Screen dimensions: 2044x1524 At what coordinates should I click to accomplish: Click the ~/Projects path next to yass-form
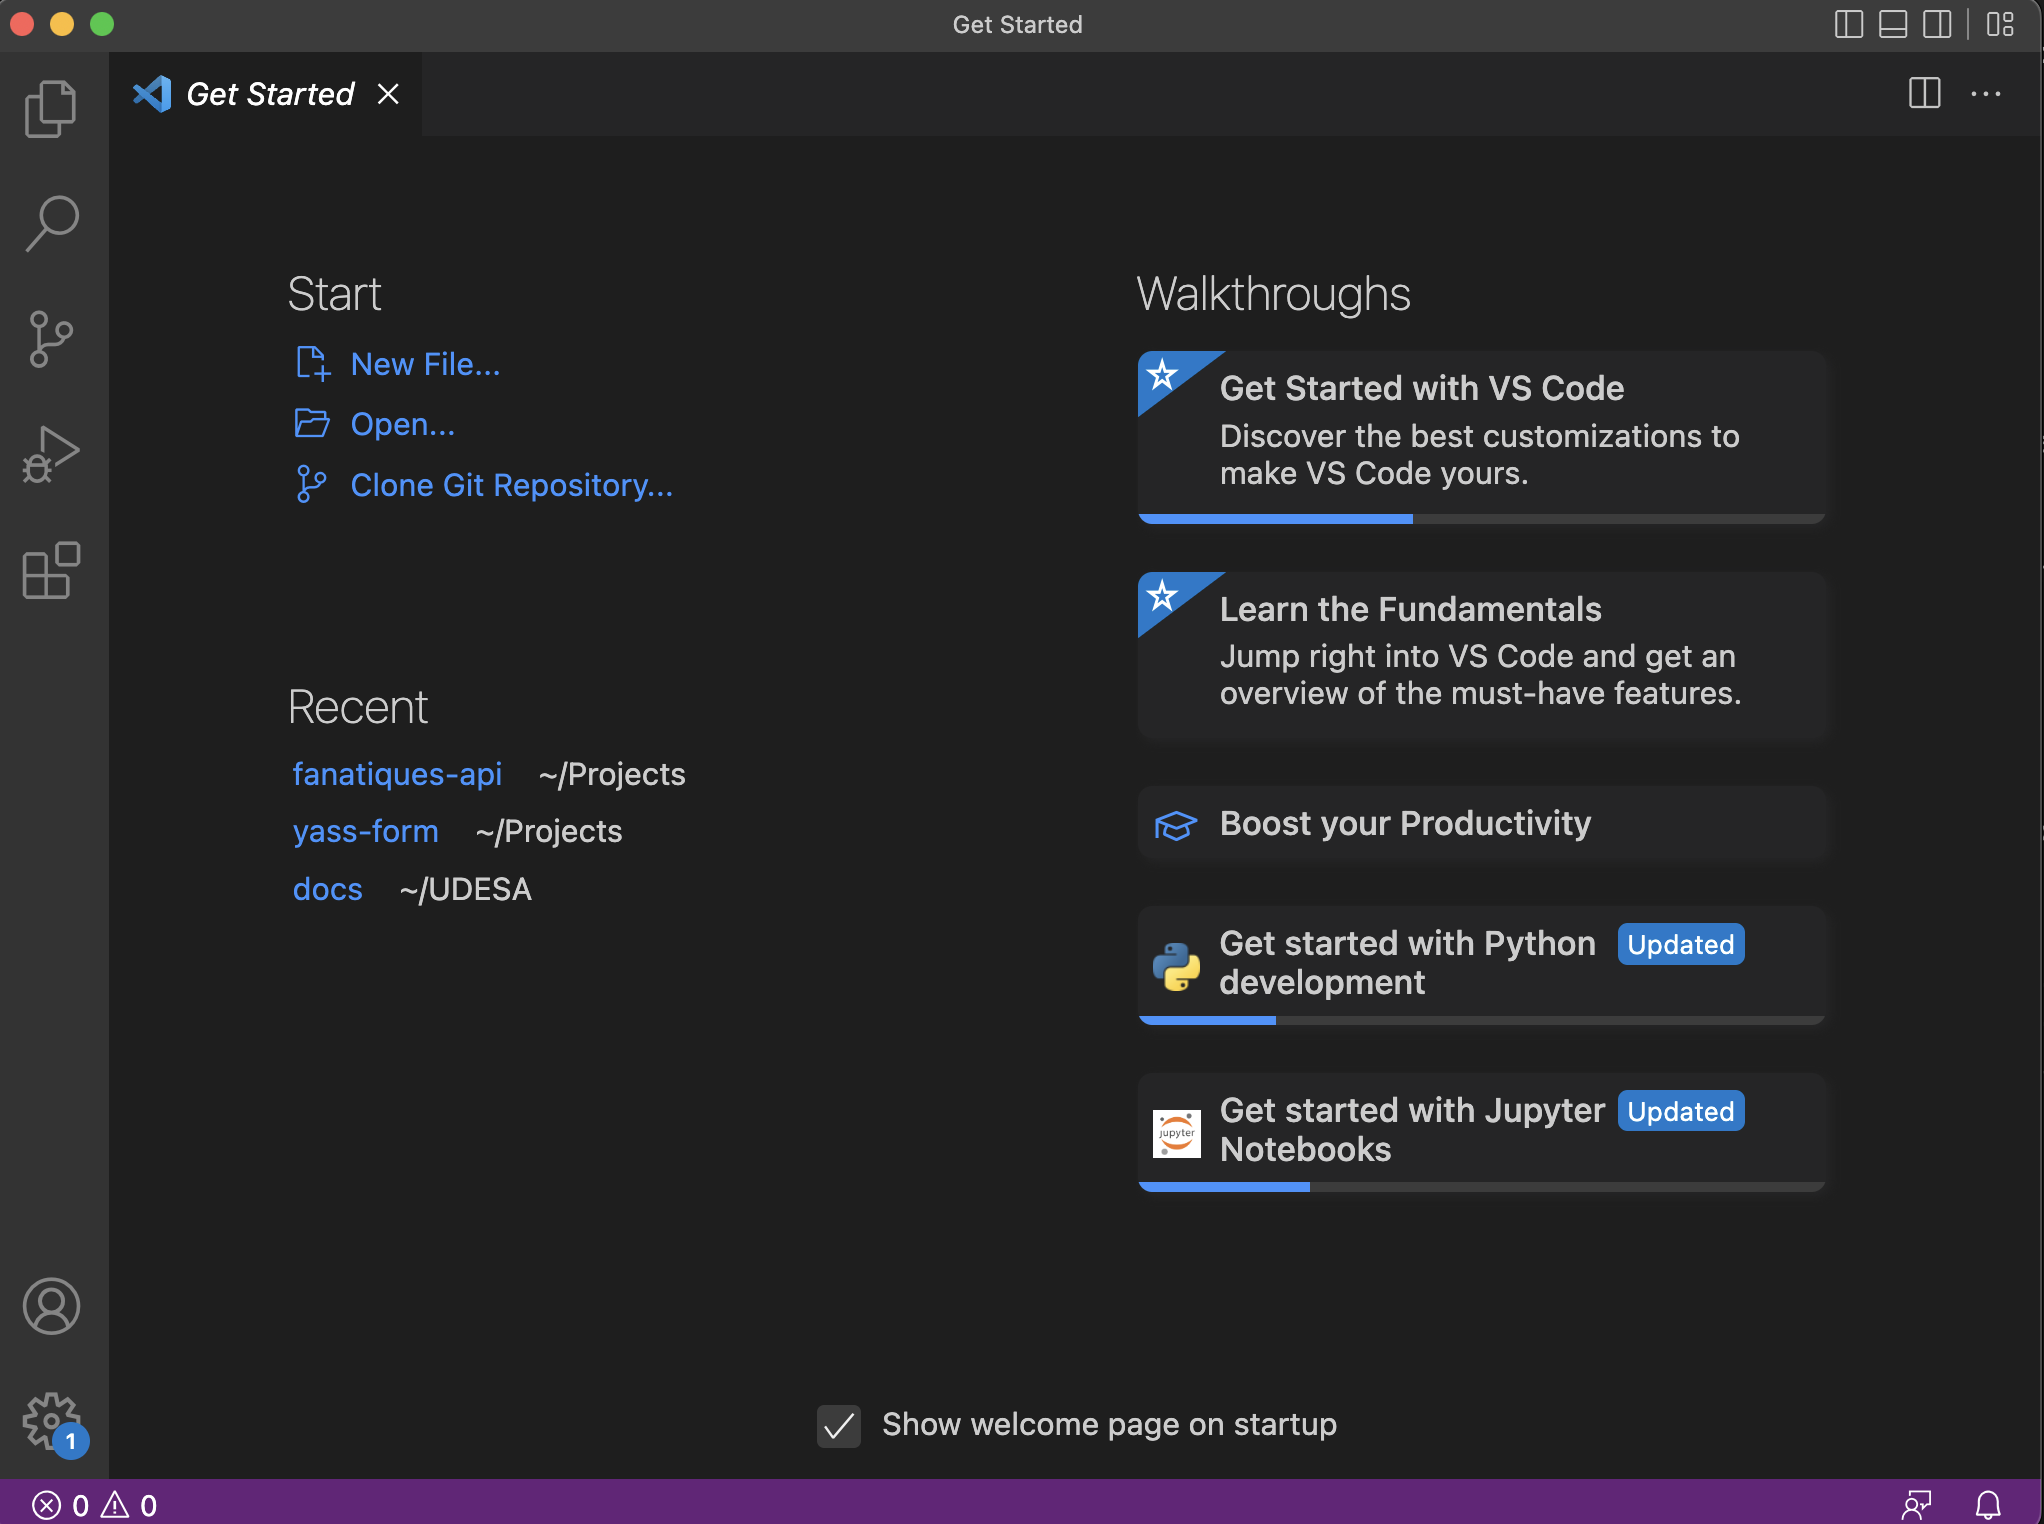[x=549, y=831]
